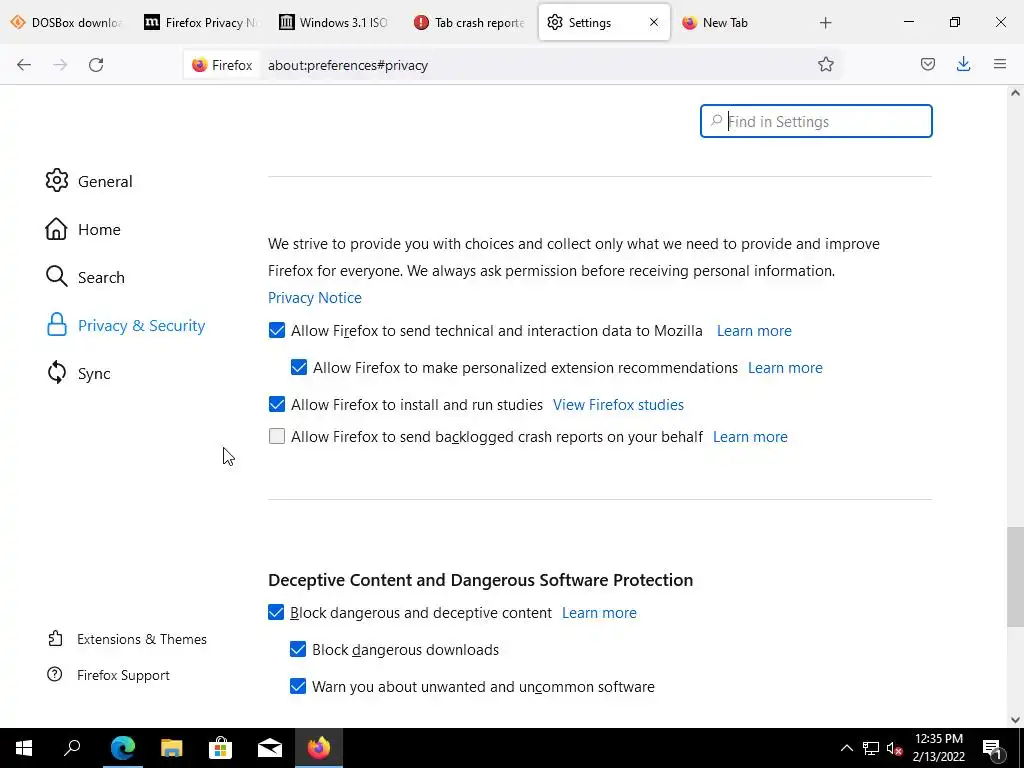Switch to New Tab tab
This screenshot has height=768, width=1024.
pyautogui.click(x=738, y=22)
